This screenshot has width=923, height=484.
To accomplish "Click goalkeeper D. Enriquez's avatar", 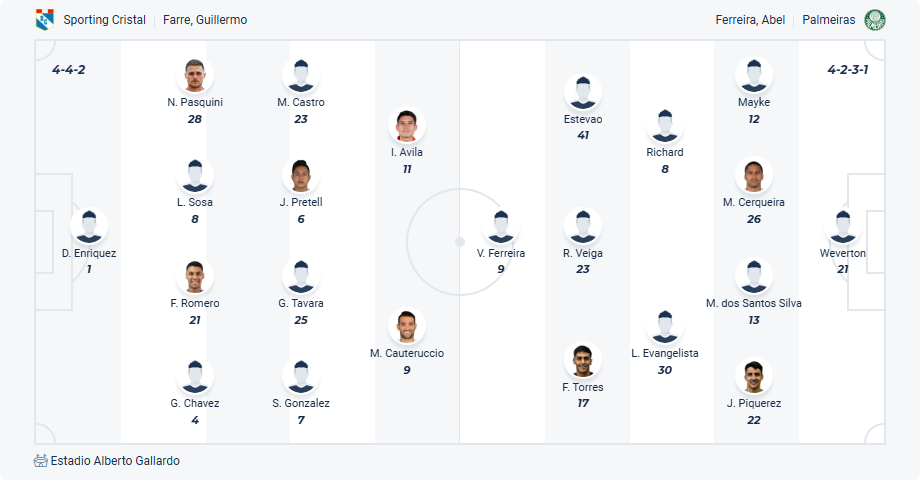I will pos(89,227).
